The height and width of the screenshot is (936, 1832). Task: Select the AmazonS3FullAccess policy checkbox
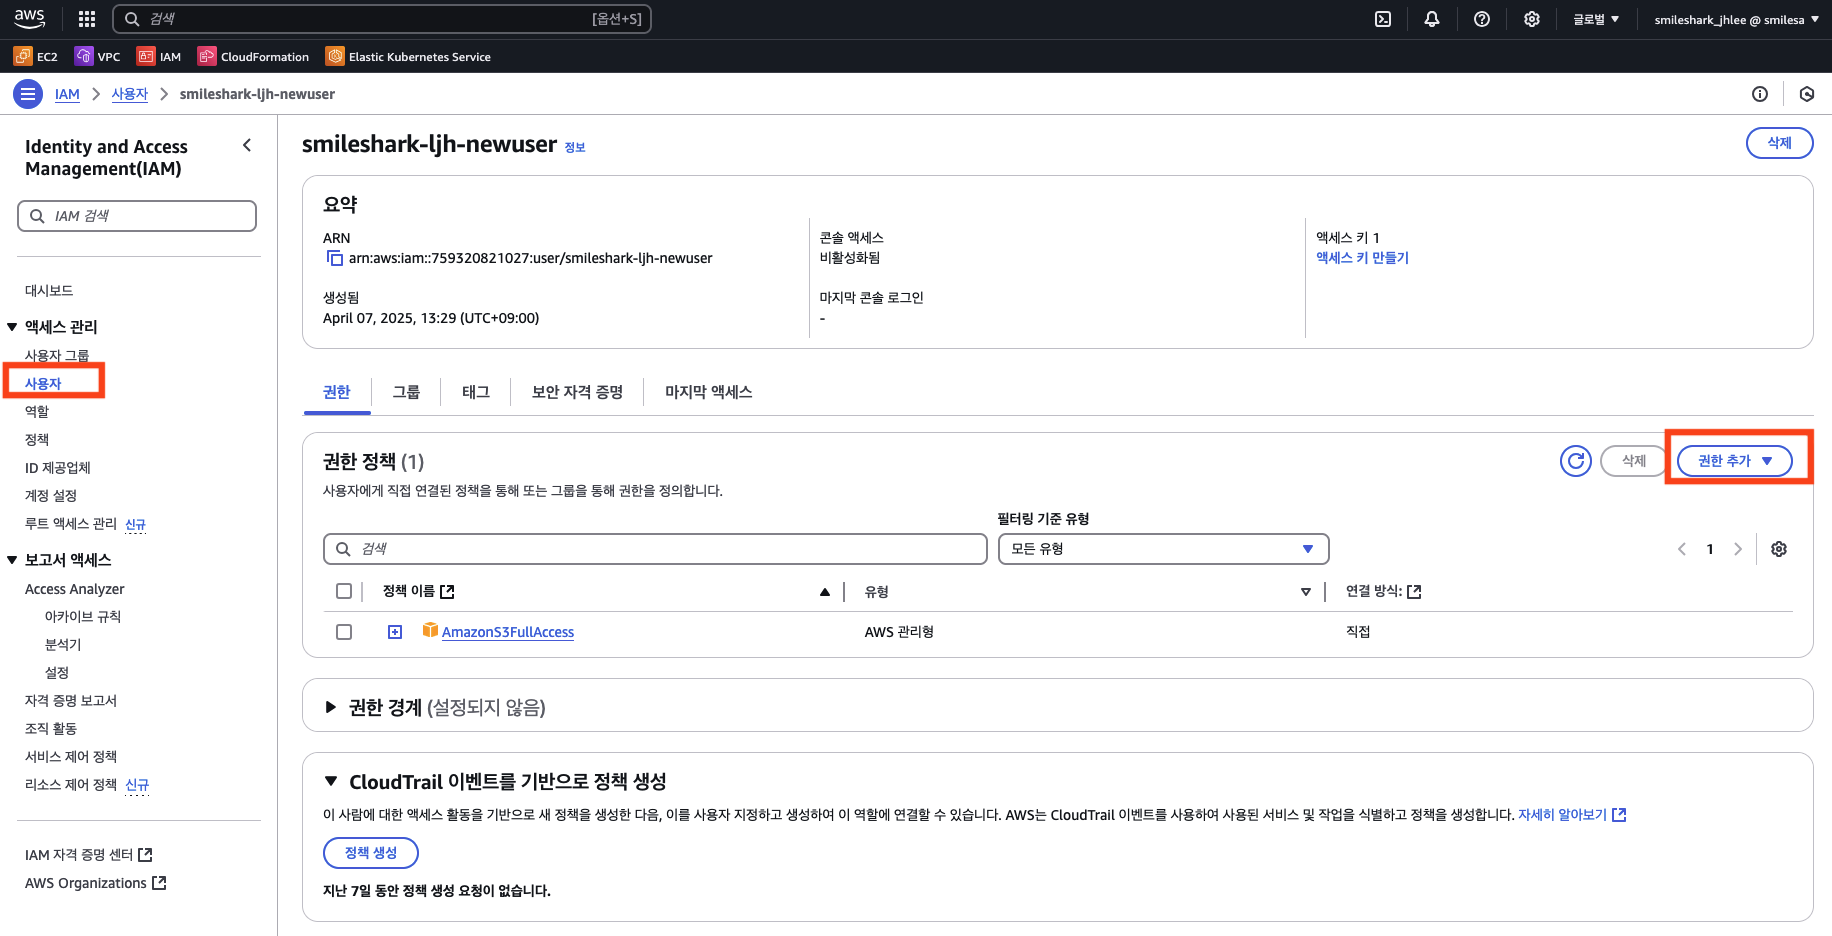click(344, 632)
